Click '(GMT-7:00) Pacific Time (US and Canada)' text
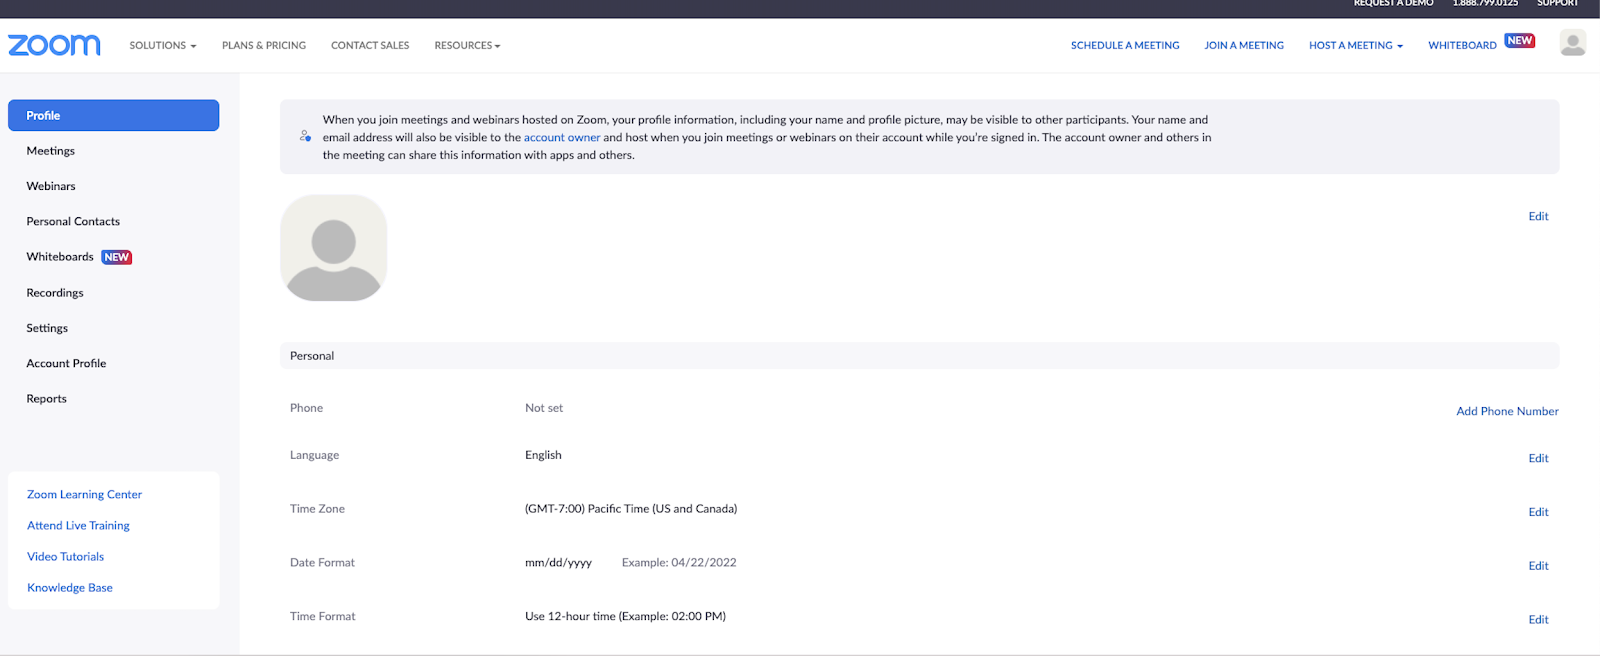The width and height of the screenshot is (1600, 656). point(631,509)
